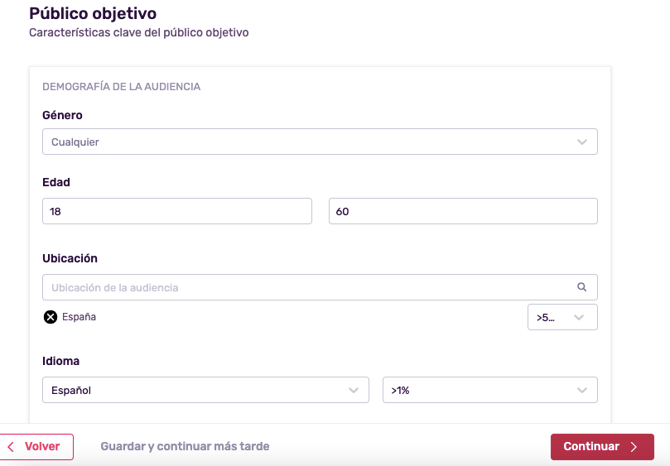
Task: Expand the location percentage dropdown beside España
Action: click(x=562, y=317)
